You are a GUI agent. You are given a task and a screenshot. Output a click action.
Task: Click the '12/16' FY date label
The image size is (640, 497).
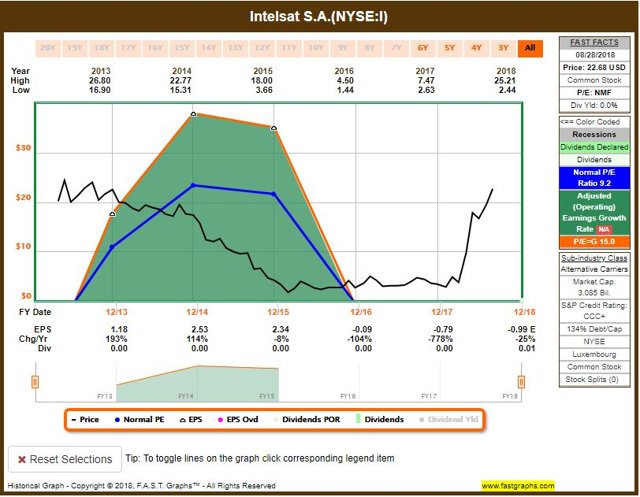361,312
